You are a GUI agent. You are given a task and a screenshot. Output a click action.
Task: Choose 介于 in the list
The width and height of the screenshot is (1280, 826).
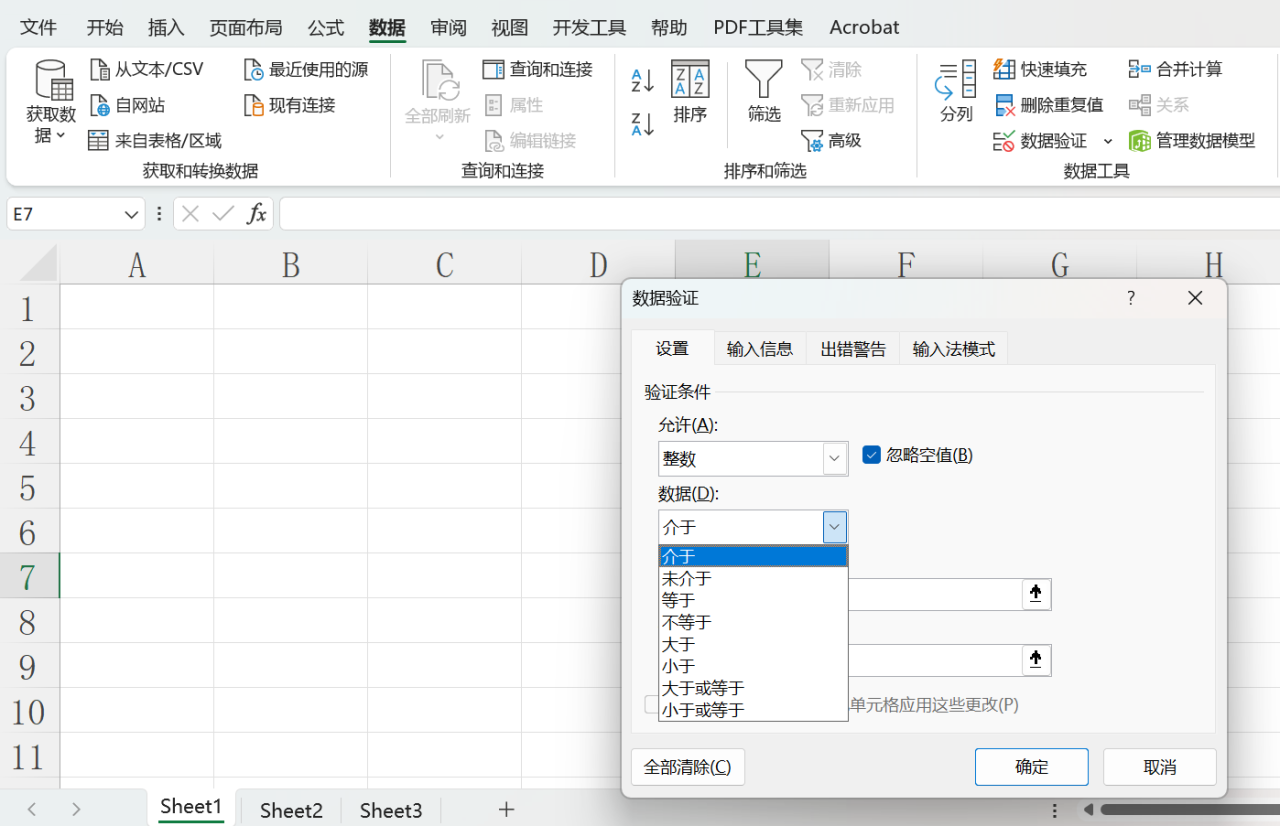tap(753, 556)
